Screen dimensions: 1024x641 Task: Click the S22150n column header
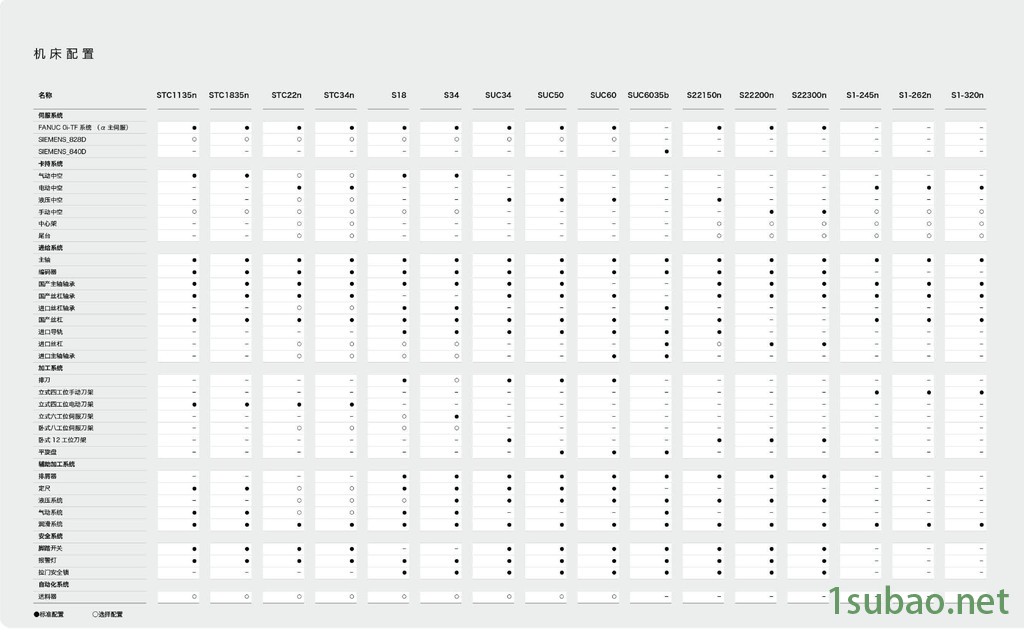[704, 95]
